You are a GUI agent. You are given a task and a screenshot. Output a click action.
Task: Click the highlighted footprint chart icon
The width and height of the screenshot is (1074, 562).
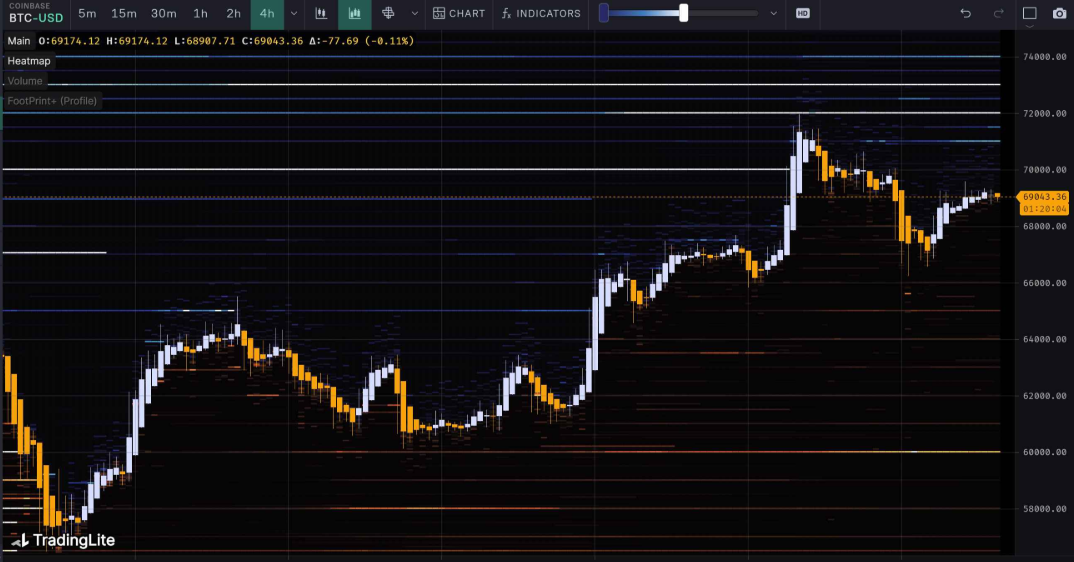(354, 14)
